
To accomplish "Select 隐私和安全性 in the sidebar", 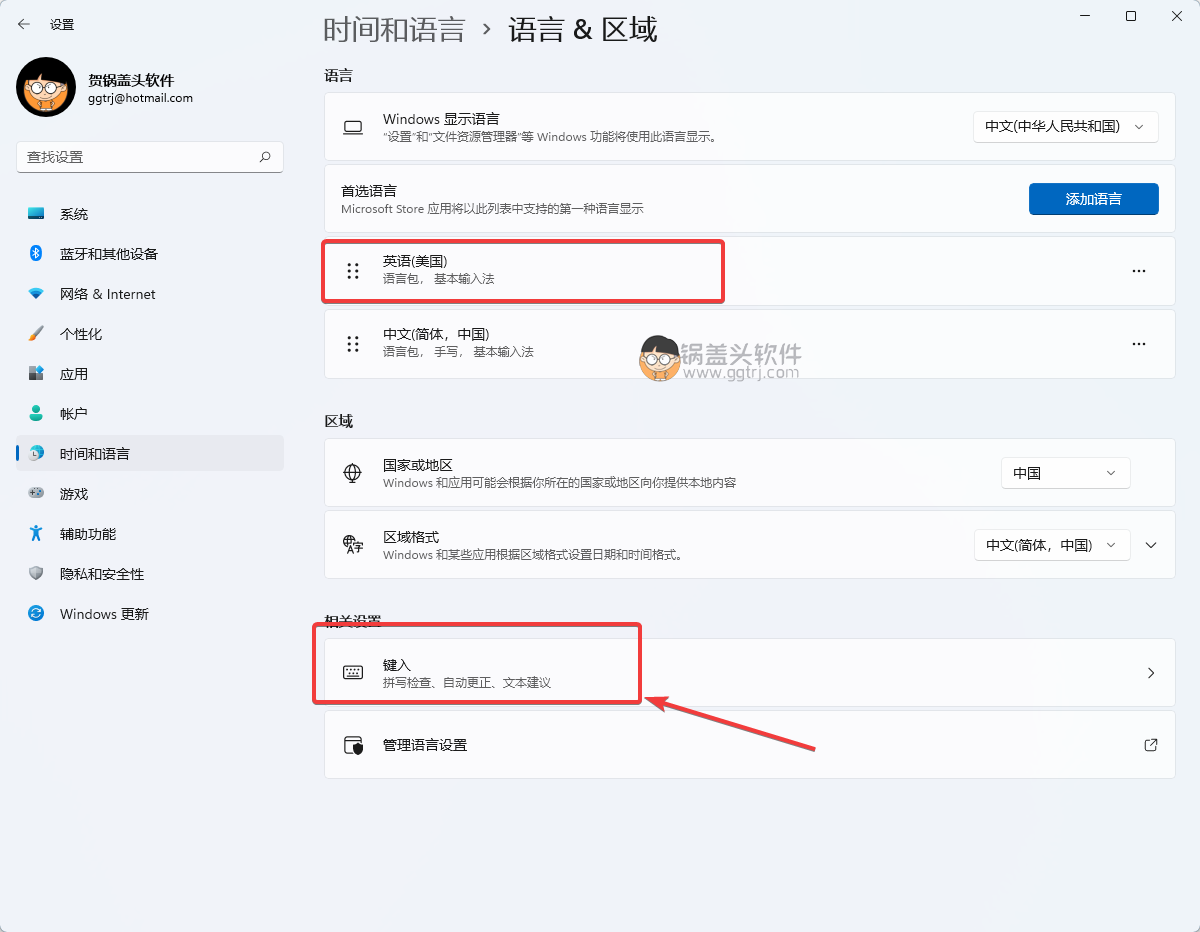I will click(150, 574).
